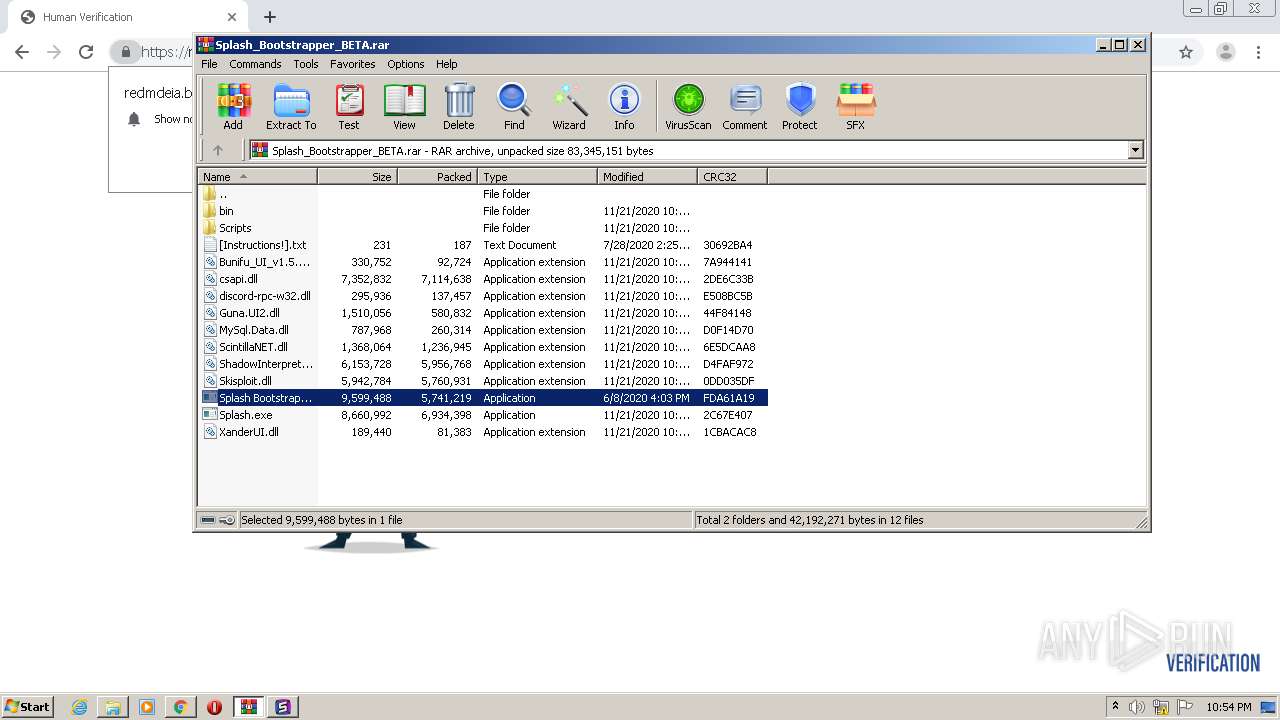Sort files by Name column
Image resolution: width=1280 pixels, height=720 pixels.
coord(258,176)
